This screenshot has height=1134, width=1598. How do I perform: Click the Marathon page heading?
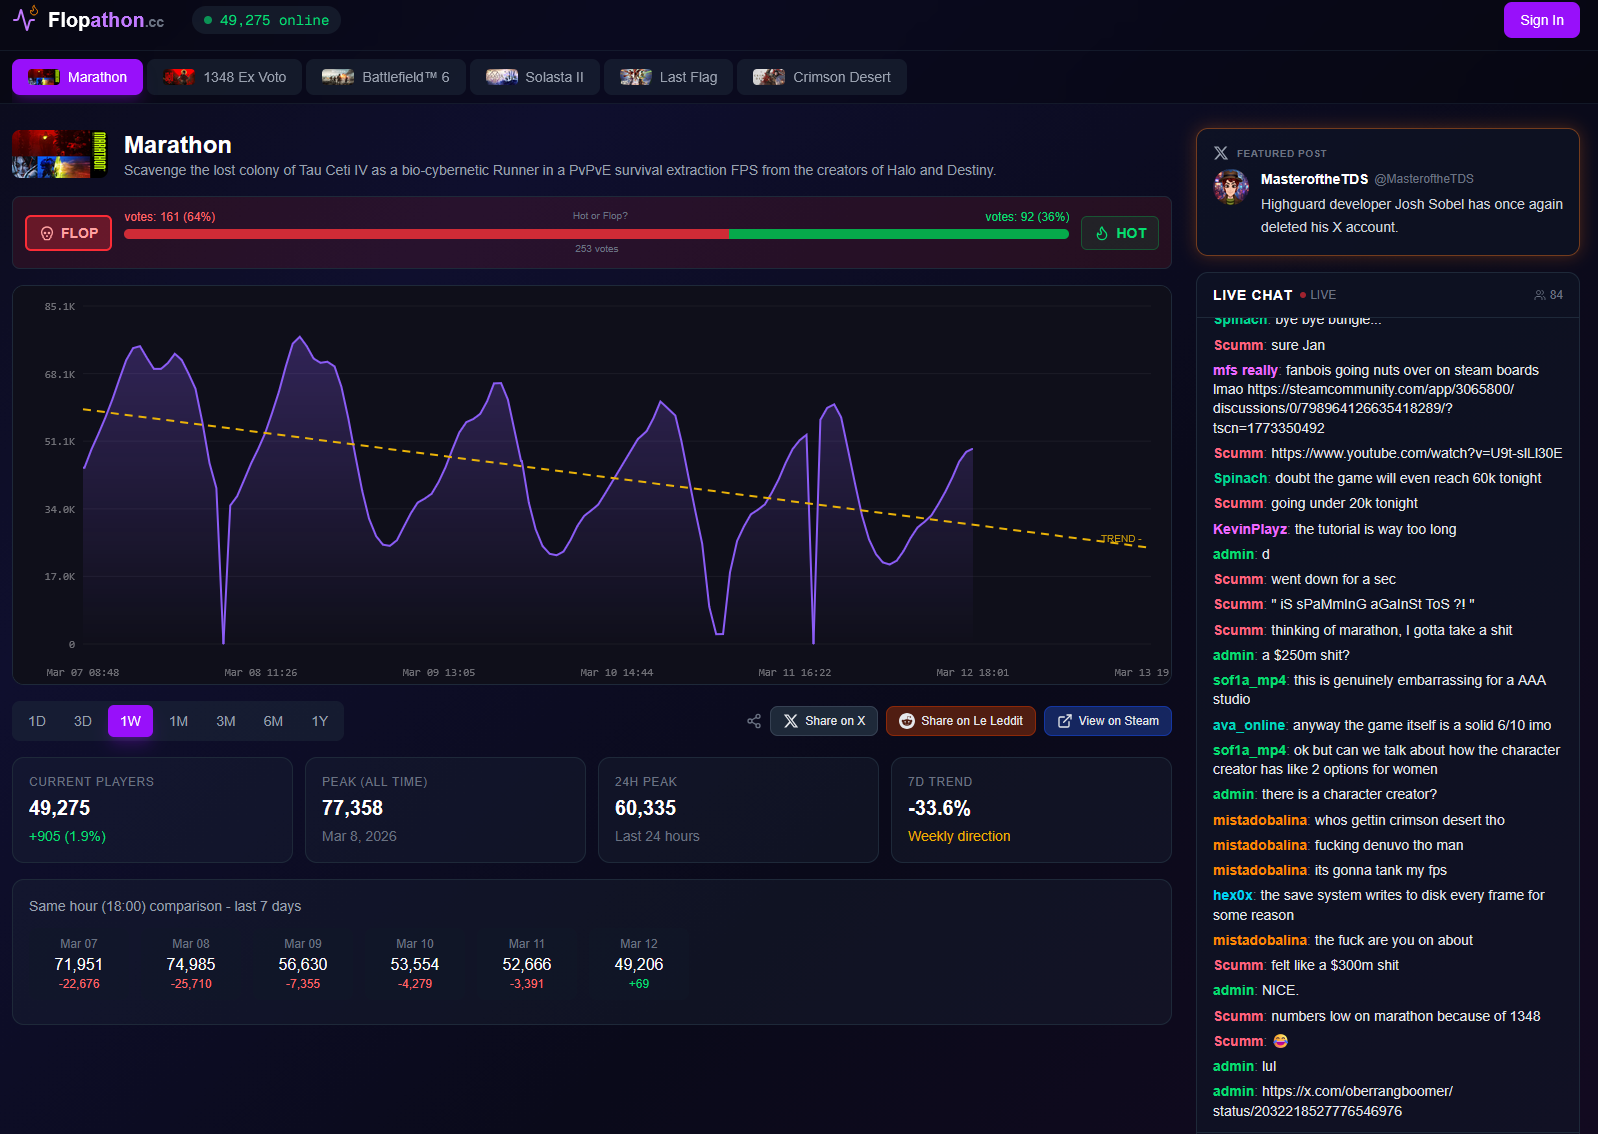[178, 145]
